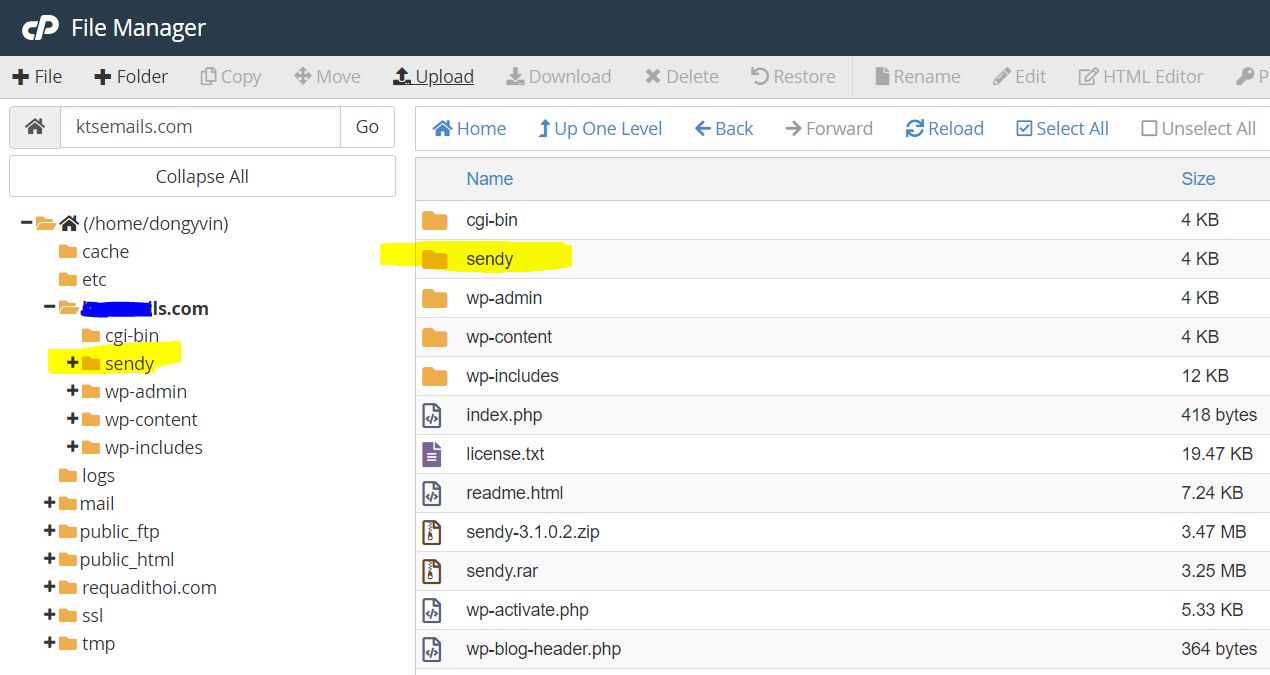
Task: Collapse the /home/dongyvin root tree node
Action: [x=26, y=223]
